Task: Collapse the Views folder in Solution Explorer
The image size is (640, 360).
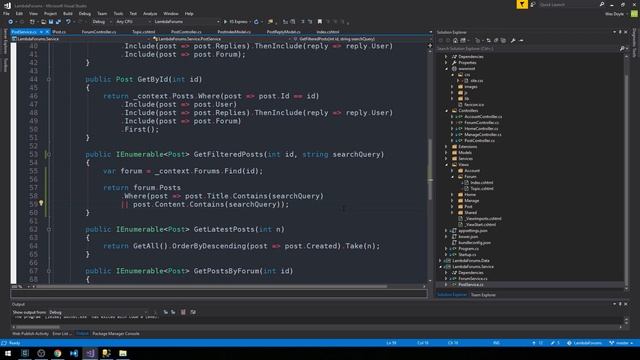Action: pos(447,164)
